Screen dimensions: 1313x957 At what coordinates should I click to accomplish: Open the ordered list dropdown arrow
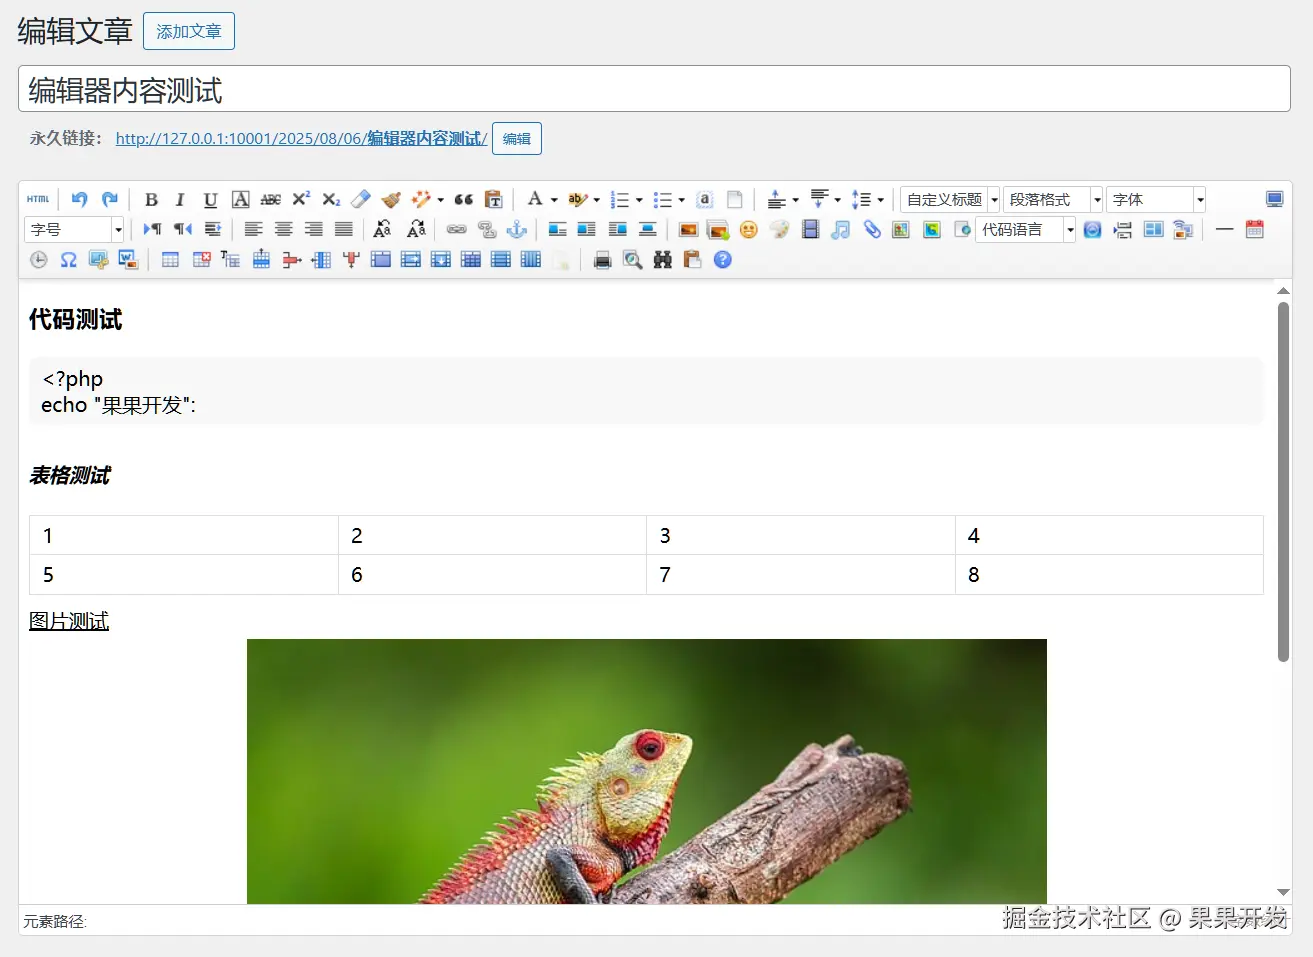click(639, 200)
